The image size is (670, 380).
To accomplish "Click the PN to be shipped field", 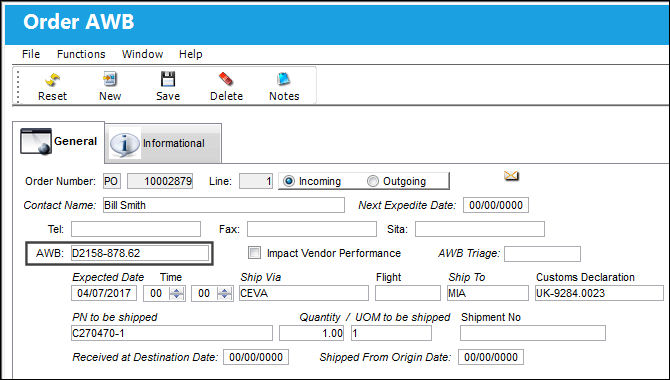I will pyautogui.click(x=172, y=333).
